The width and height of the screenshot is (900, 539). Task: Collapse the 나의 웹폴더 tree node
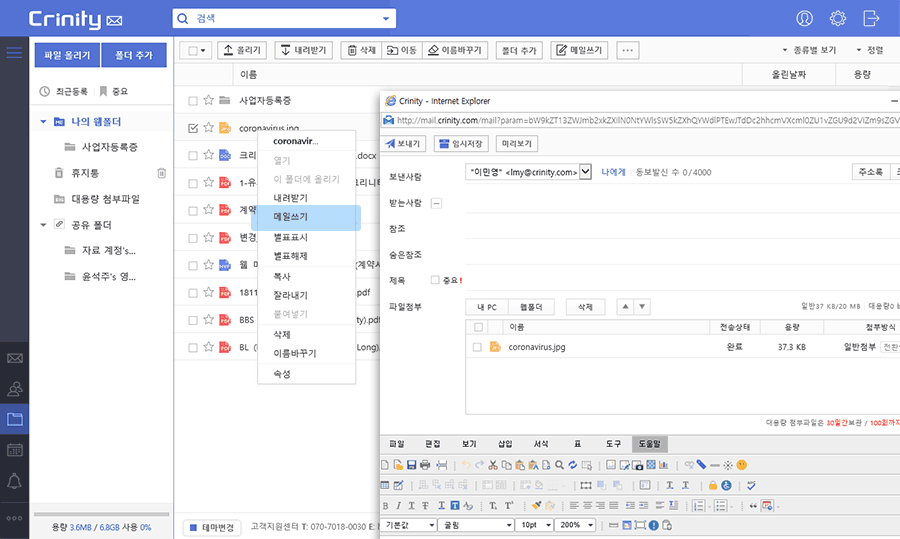(43, 122)
